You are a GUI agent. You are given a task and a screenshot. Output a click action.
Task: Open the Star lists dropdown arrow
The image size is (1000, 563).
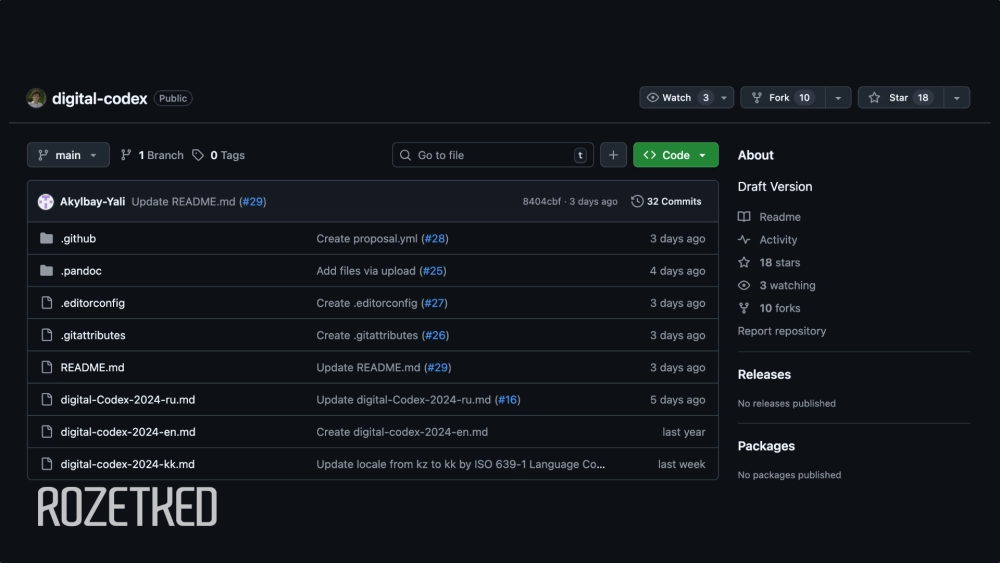(957, 98)
